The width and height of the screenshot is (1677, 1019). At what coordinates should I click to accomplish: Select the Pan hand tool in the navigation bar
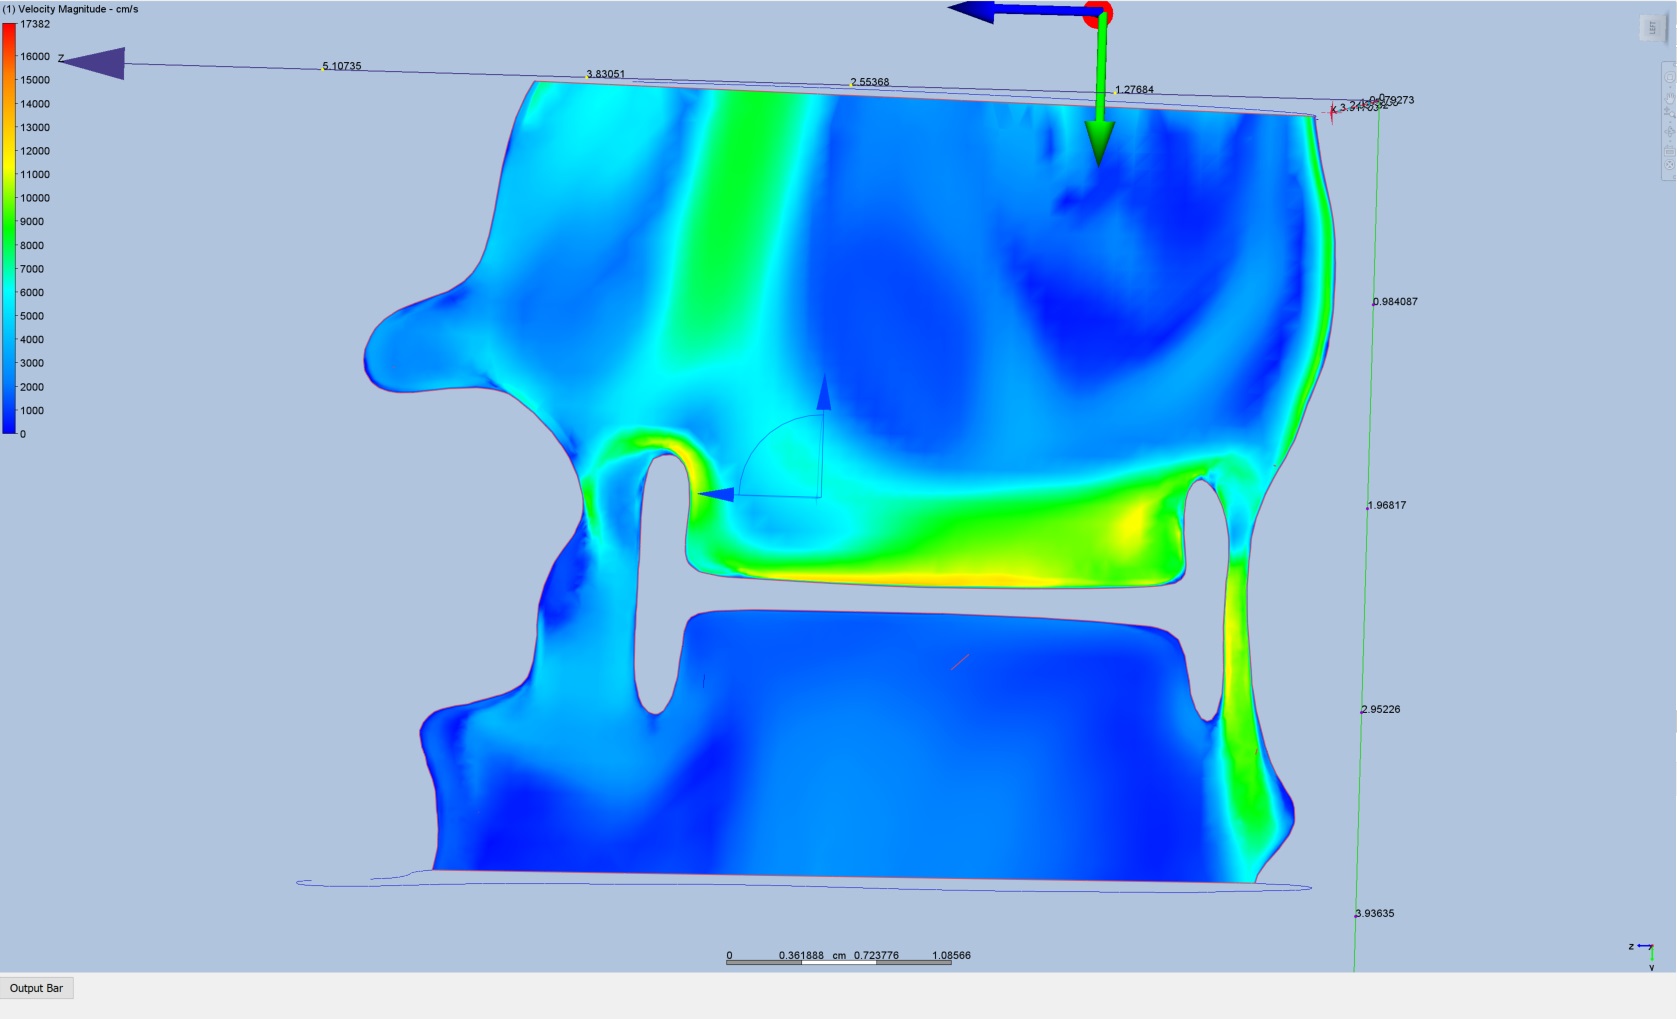[x=1670, y=98]
